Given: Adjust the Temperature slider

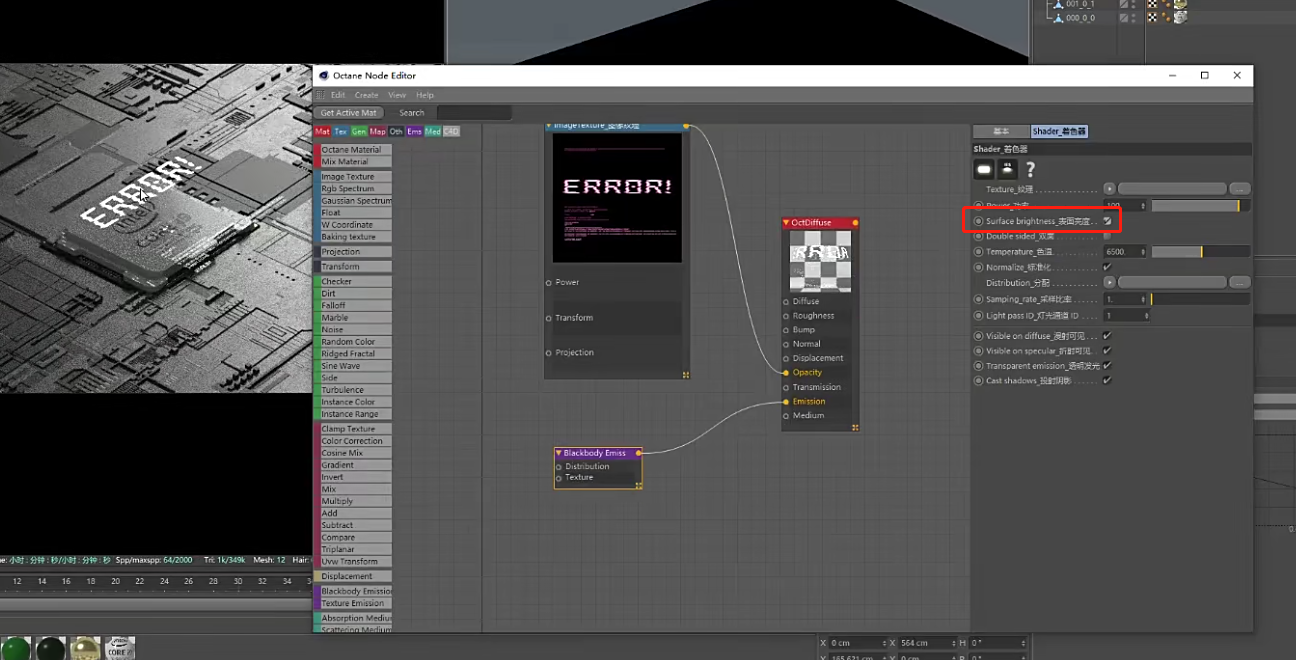Looking at the screenshot, I should point(1201,253).
